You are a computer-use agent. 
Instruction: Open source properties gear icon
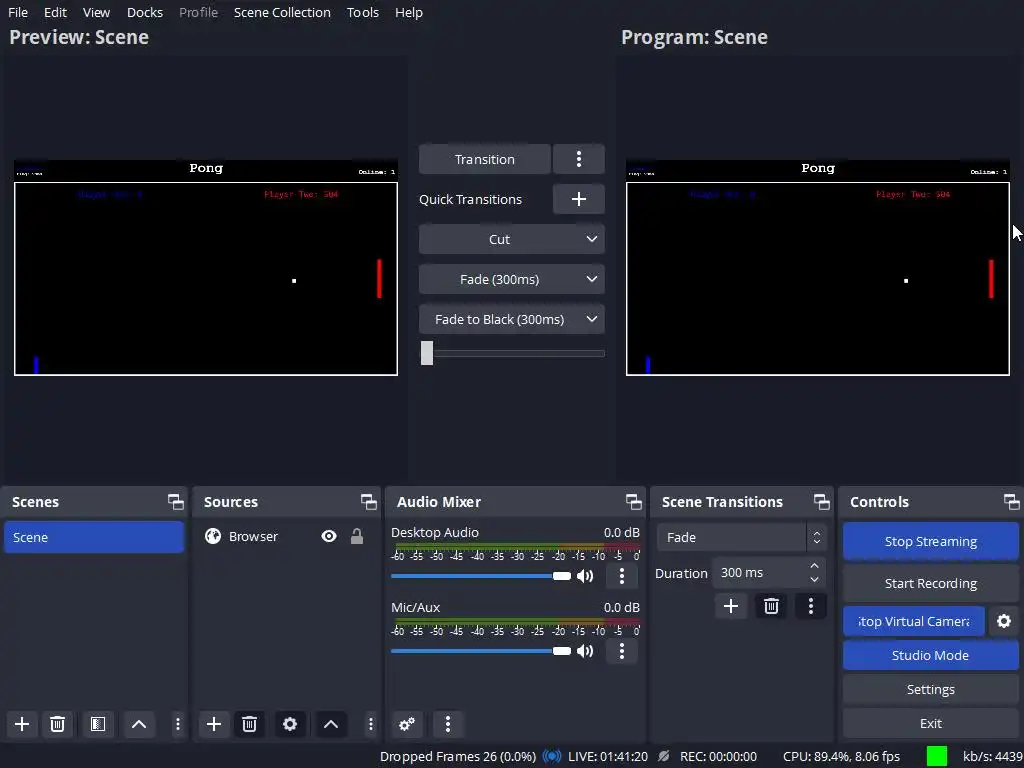[289, 724]
